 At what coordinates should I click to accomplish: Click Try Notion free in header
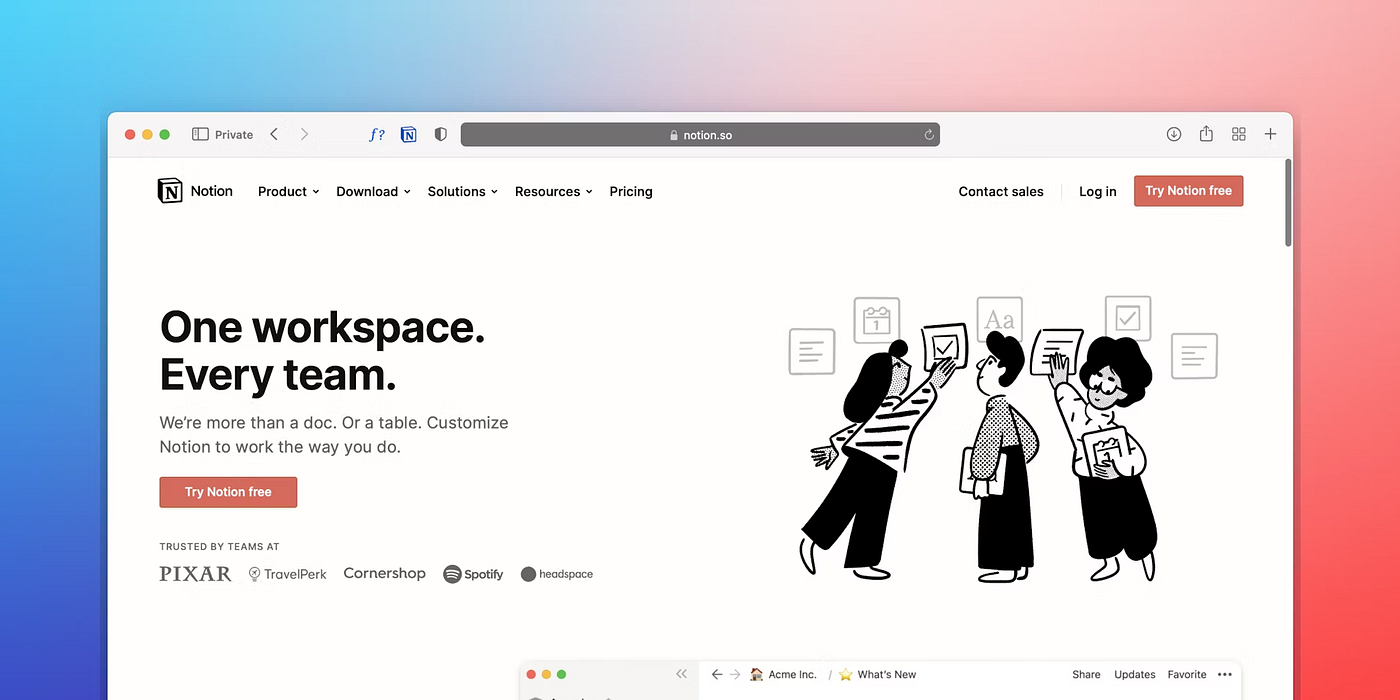(1188, 191)
